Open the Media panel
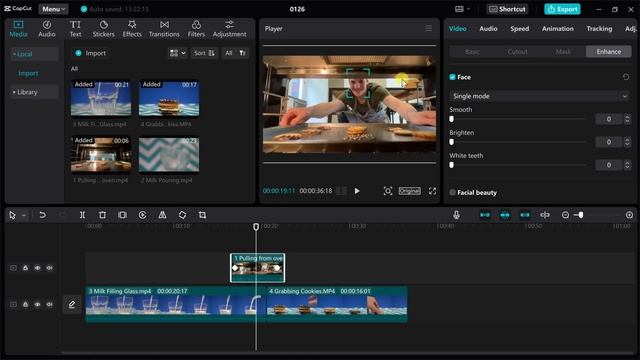 coord(18,29)
